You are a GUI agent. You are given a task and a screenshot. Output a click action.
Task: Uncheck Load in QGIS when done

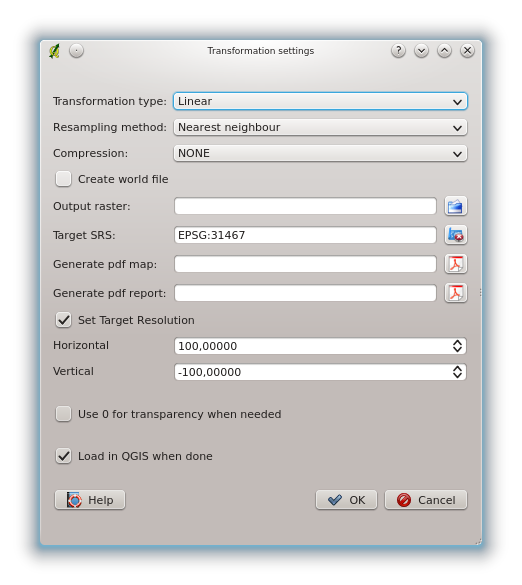click(63, 456)
